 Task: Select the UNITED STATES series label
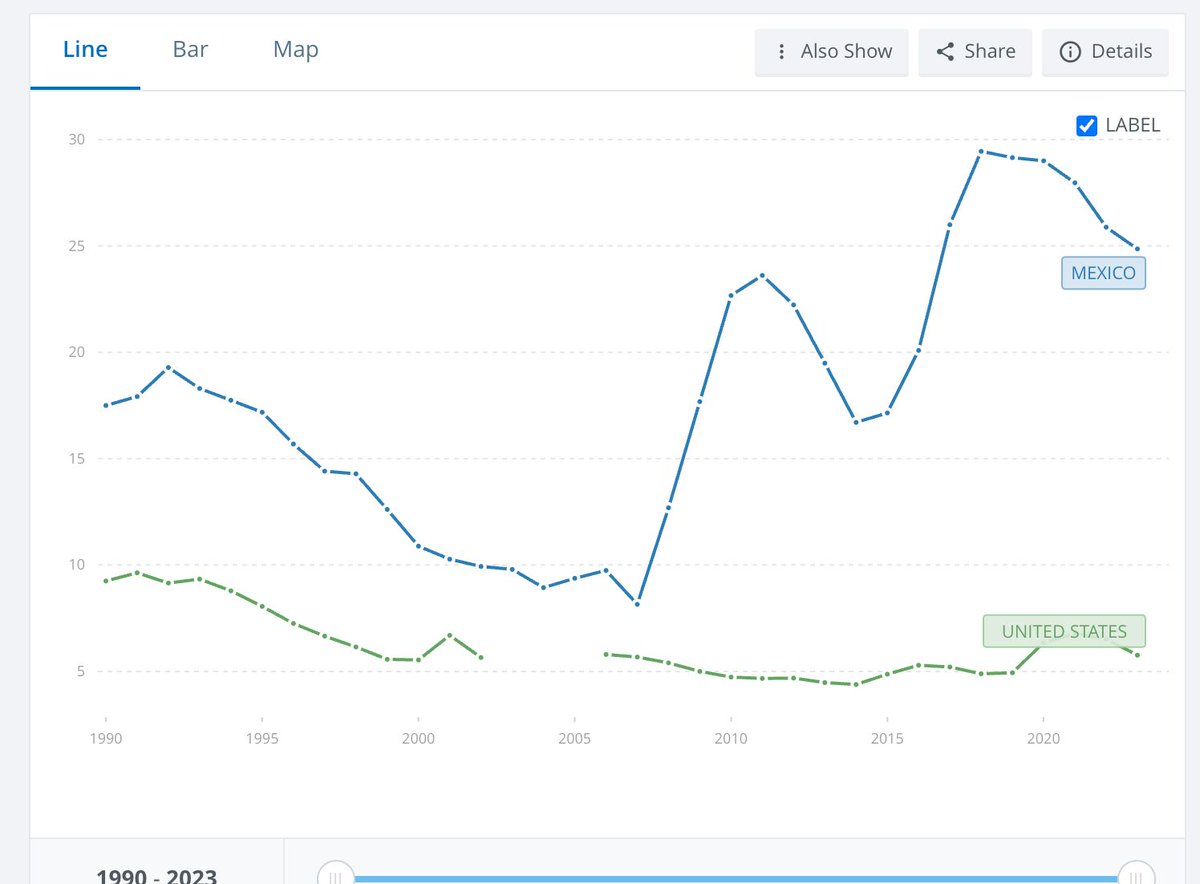1063,631
